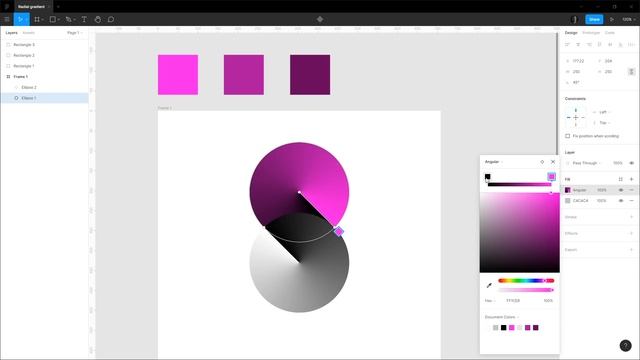
Task: Select the Frame 1 layer
Action: (44, 77)
